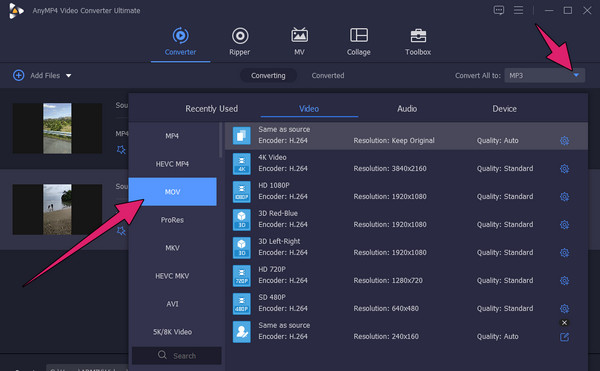Click the 4K Video preset icon
This screenshot has height=371, width=600.
242,164
